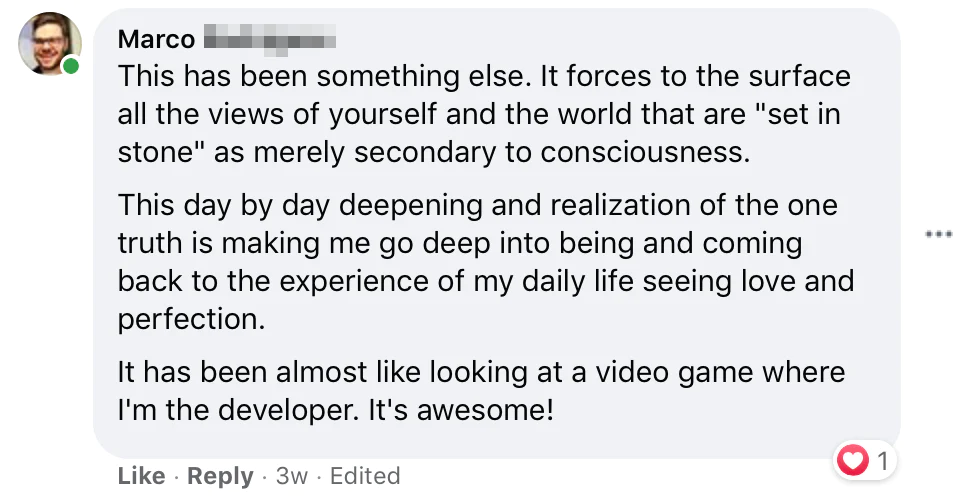The image size is (970, 498).
Task: Click the heart love reaction icon
Action: pos(853,460)
